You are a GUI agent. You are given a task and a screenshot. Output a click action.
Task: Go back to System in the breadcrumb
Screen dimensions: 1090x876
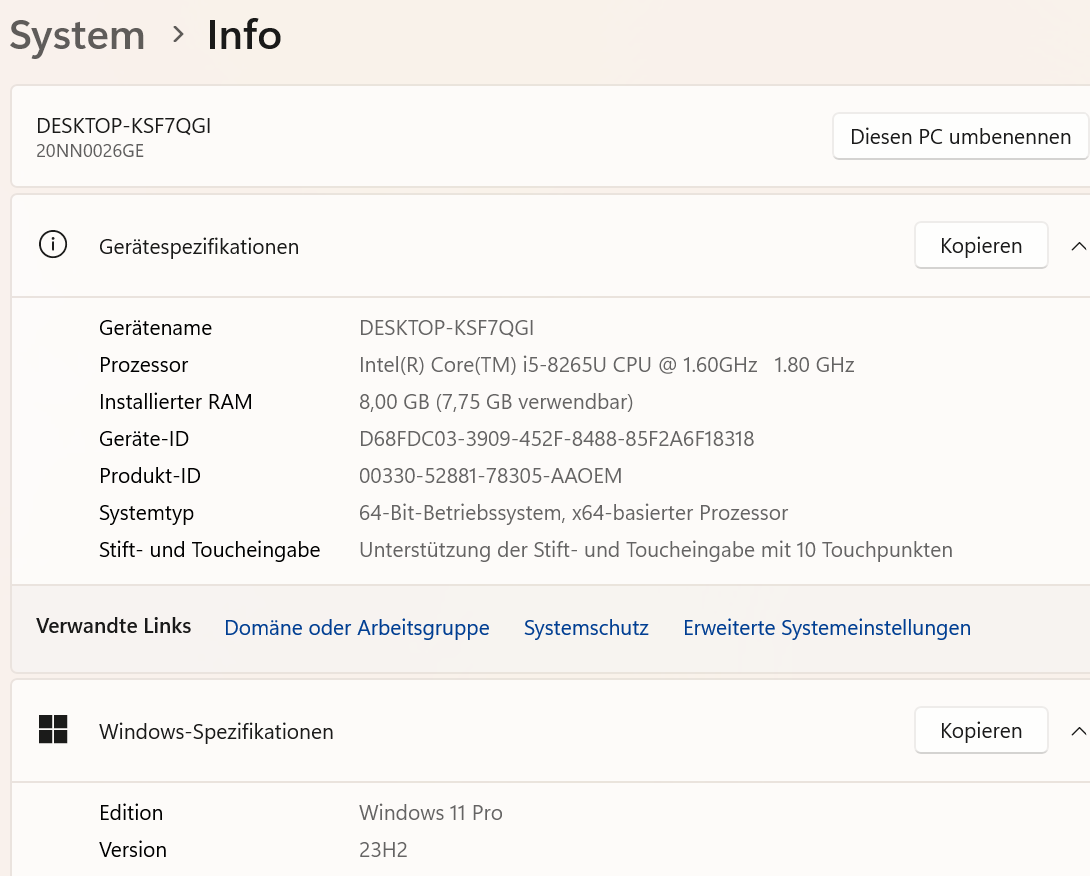pos(77,35)
